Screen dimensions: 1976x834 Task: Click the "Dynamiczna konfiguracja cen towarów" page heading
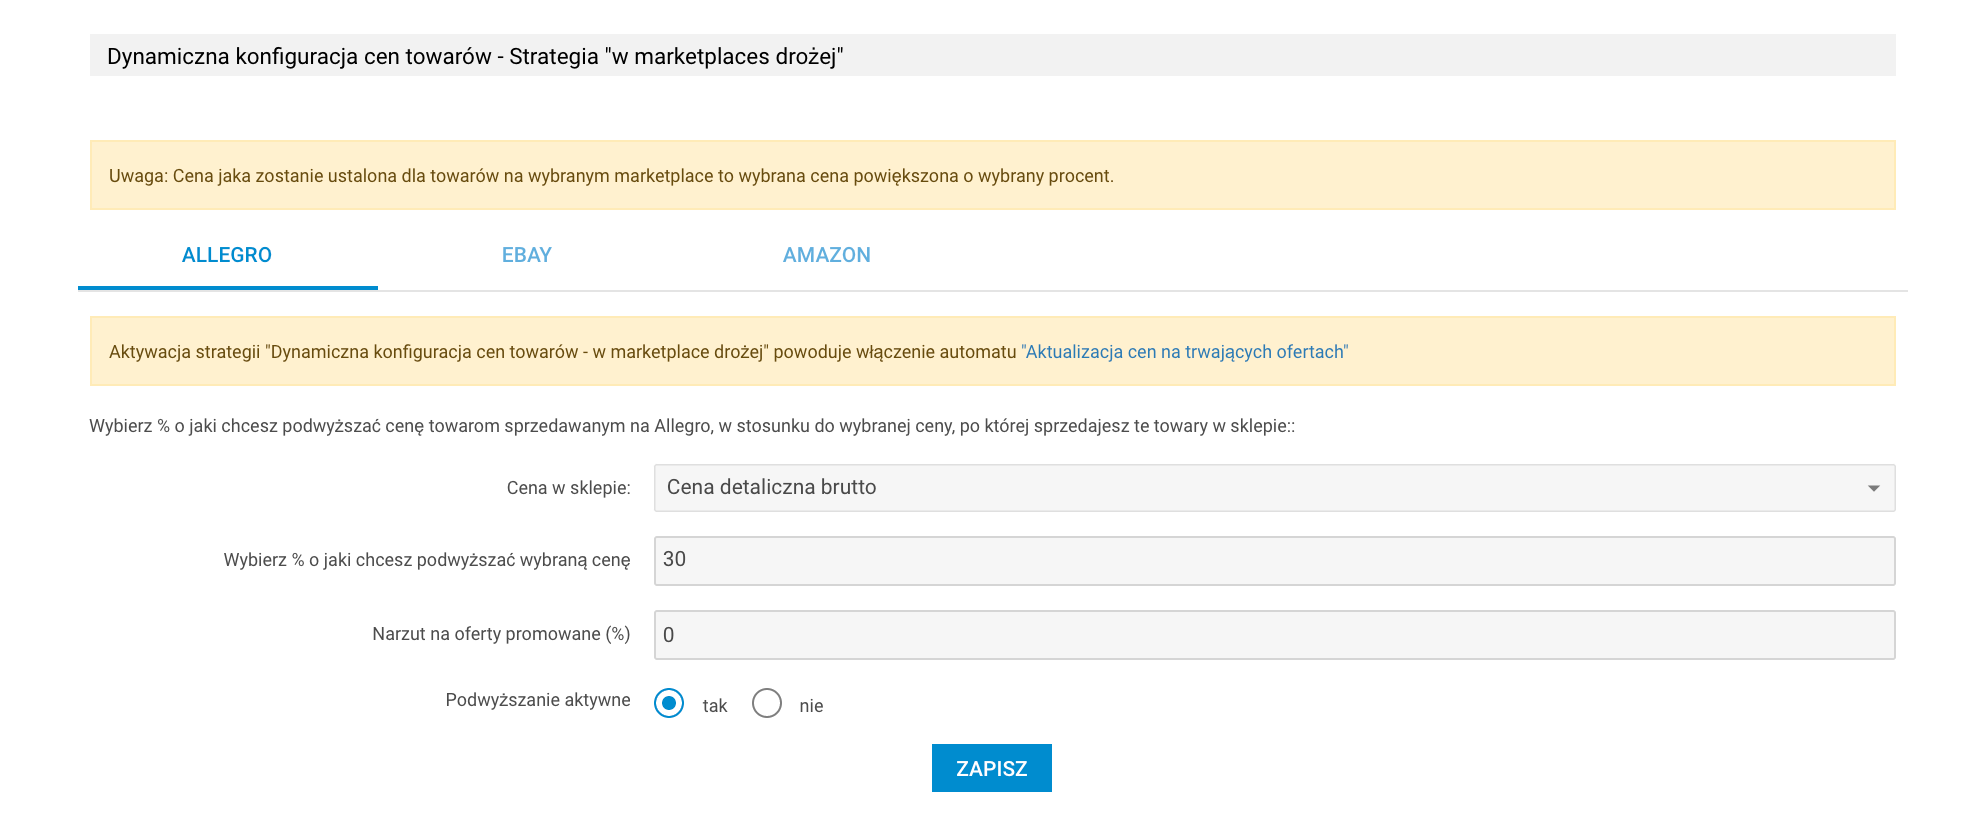pos(475,57)
